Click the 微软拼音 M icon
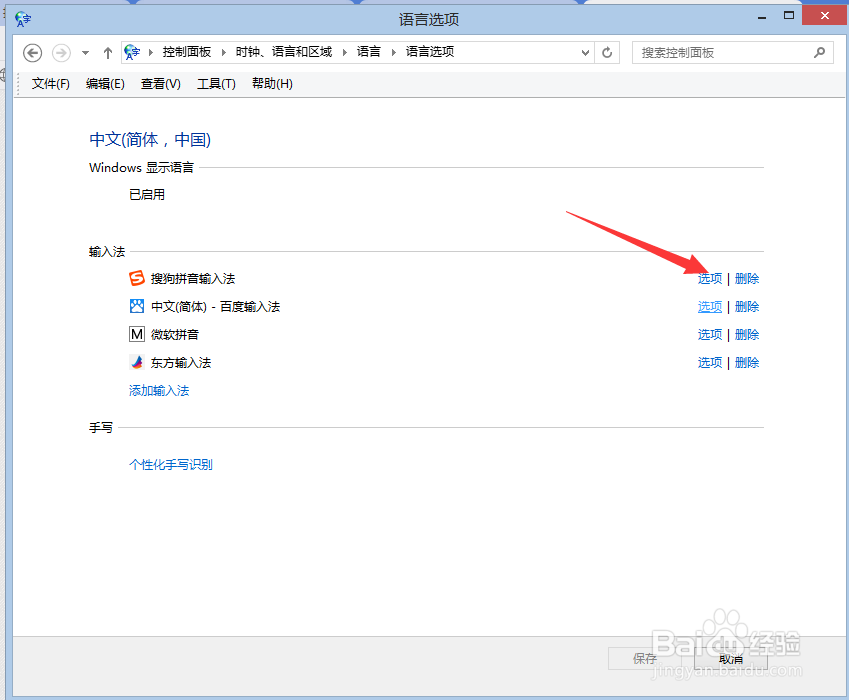This screenshot has height=700, width=849. pos(136,334)
